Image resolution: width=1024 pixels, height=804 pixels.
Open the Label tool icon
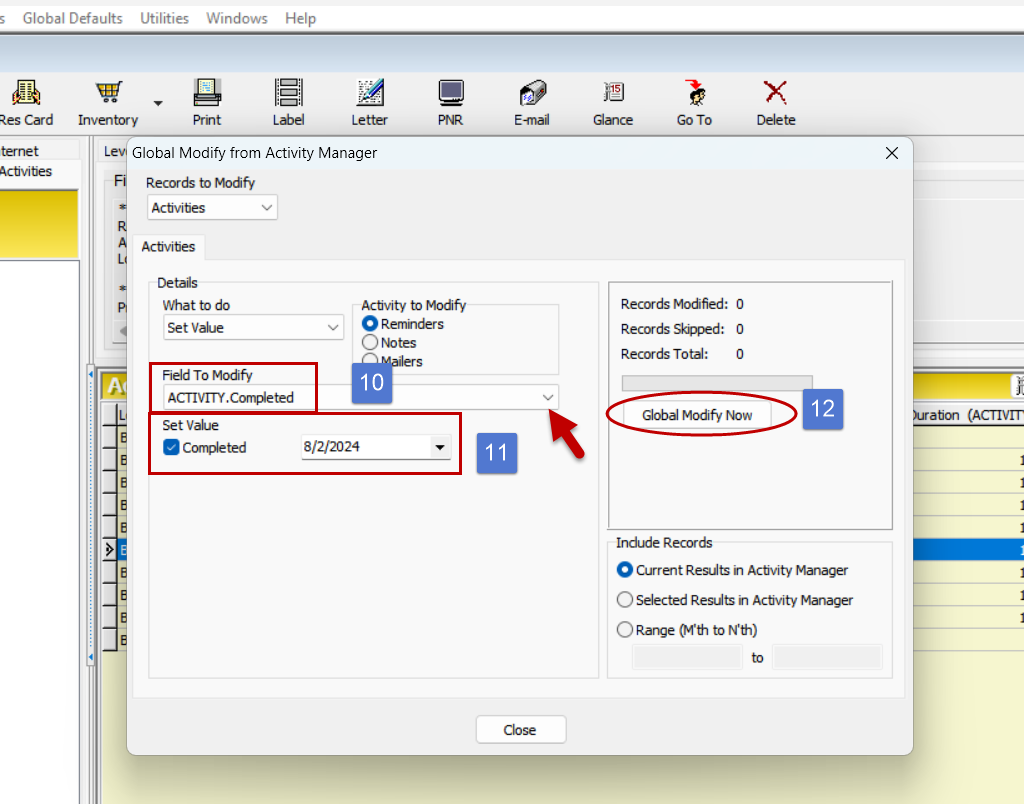pyautogui.click(x=288, y=94)
